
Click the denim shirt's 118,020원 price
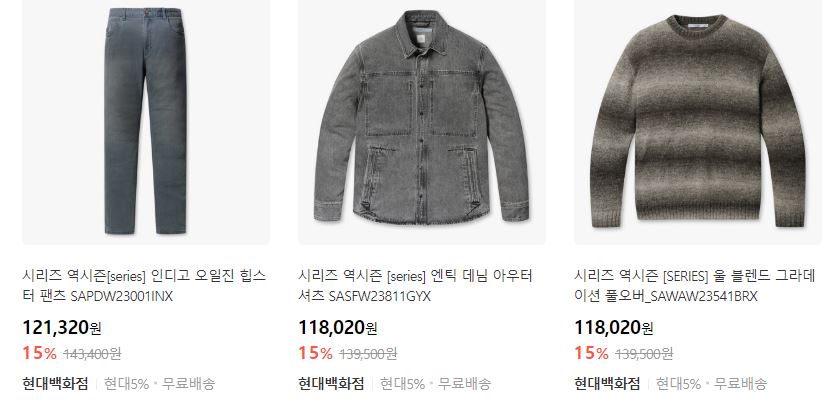338,328
